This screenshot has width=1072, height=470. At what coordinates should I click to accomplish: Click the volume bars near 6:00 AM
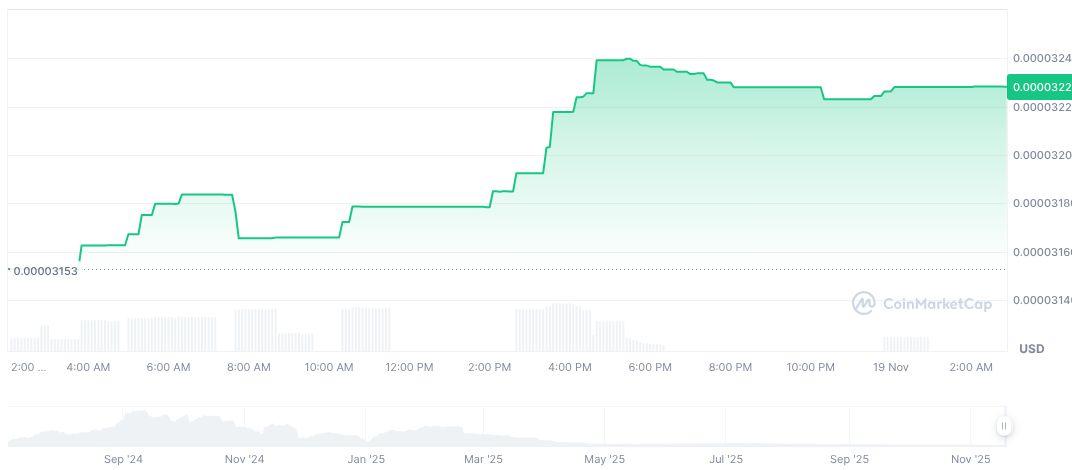170,333
